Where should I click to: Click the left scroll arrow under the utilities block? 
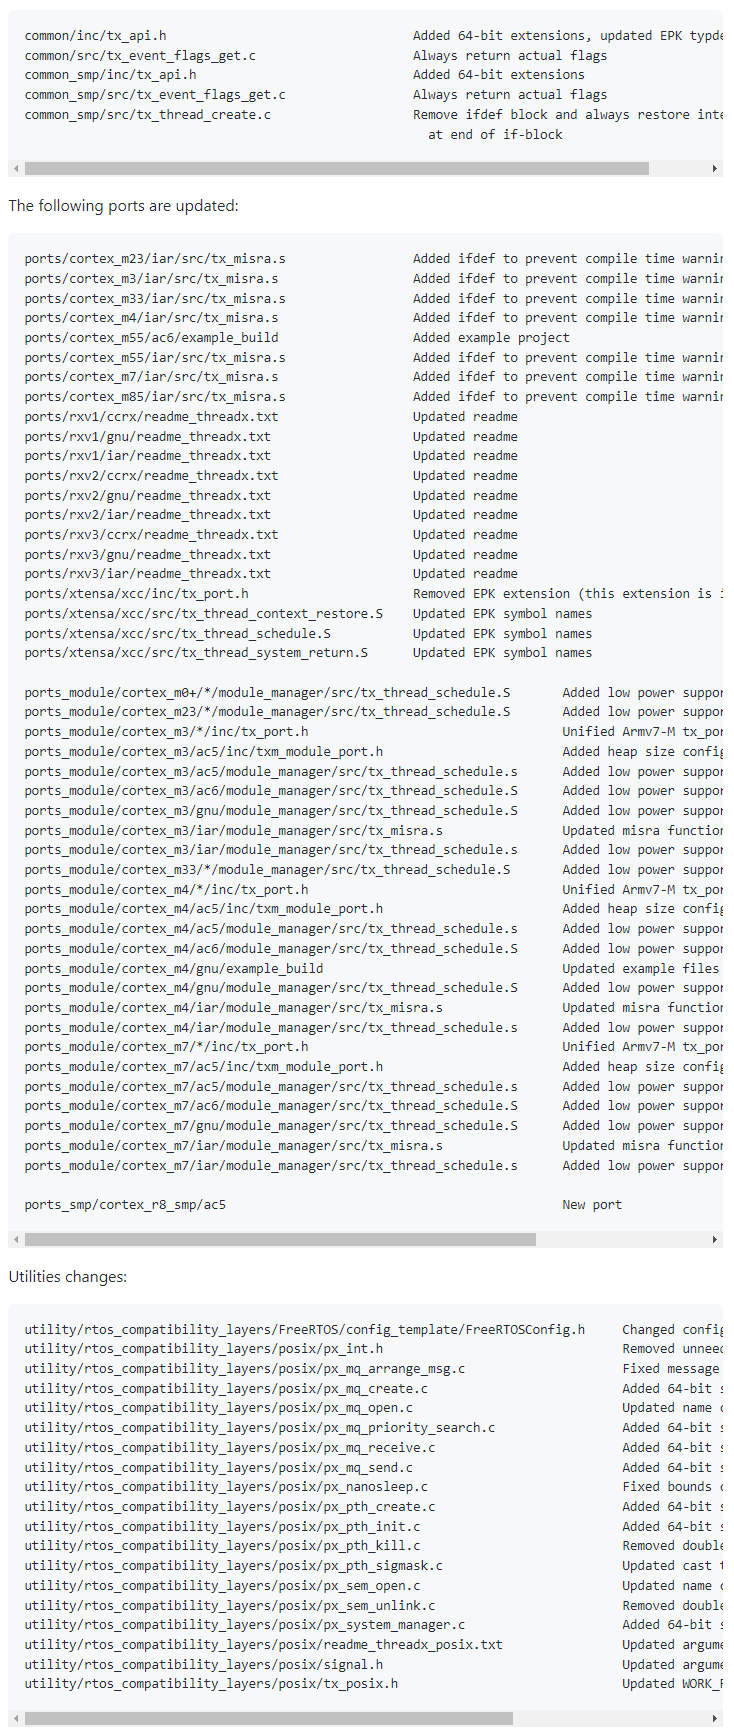15,1719
